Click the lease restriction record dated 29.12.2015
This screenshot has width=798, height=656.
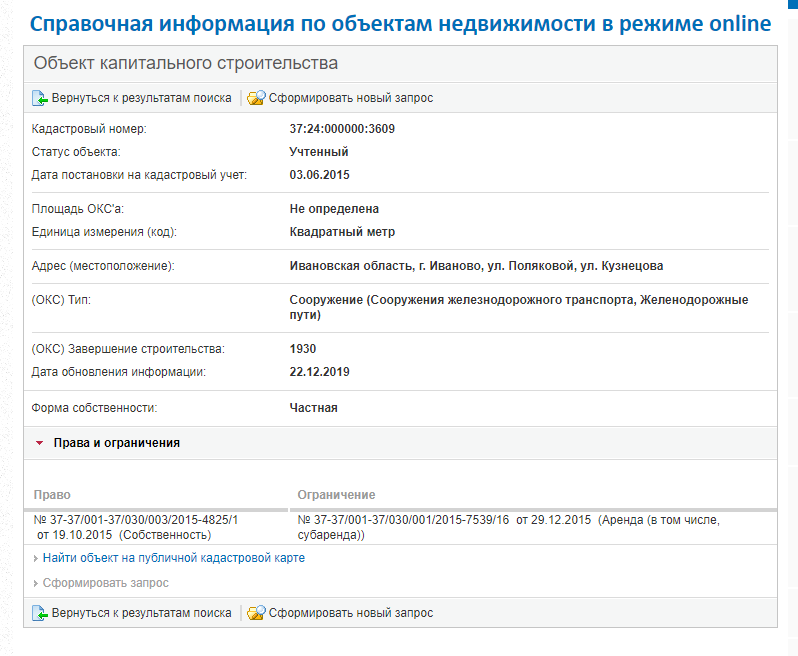[x=508, y=527]
